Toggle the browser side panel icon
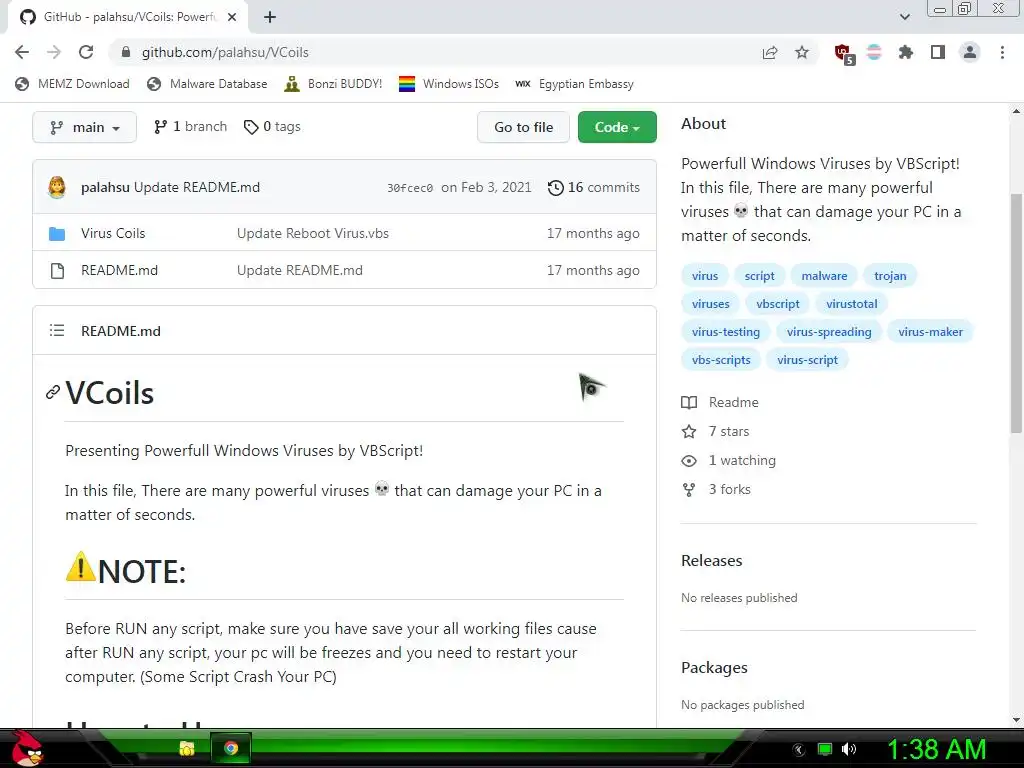Screen dimensions: 1024x768 coord(938,52)
